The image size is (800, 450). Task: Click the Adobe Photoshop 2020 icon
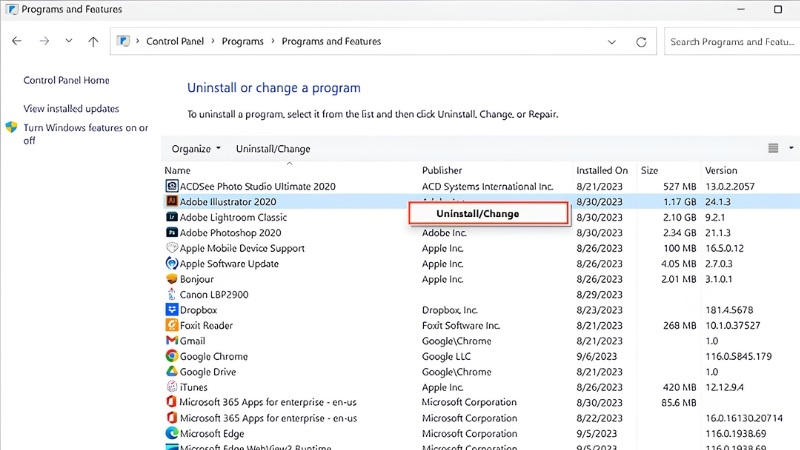[x=172, y=232]
